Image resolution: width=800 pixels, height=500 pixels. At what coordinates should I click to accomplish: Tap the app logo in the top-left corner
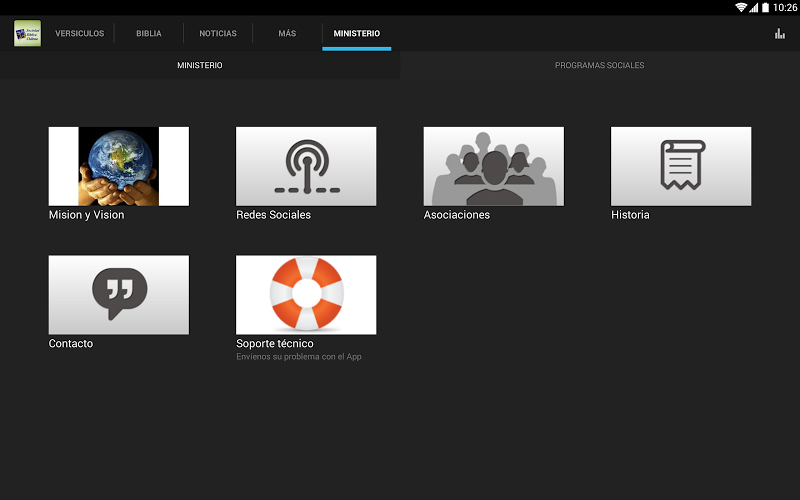click(27, 33)
